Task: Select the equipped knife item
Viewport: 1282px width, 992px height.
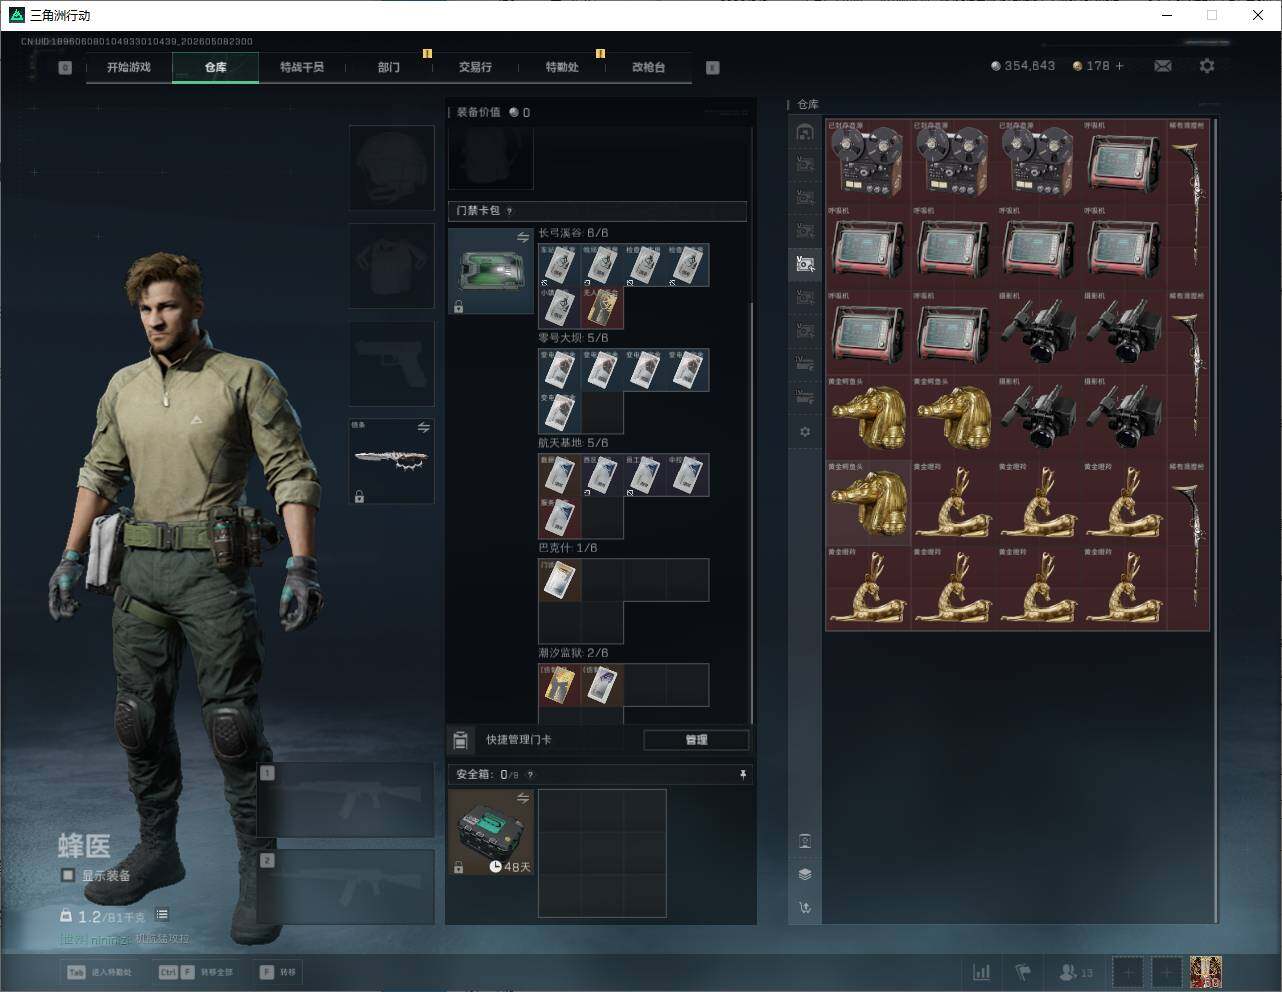Action: (x=391, y=461)
